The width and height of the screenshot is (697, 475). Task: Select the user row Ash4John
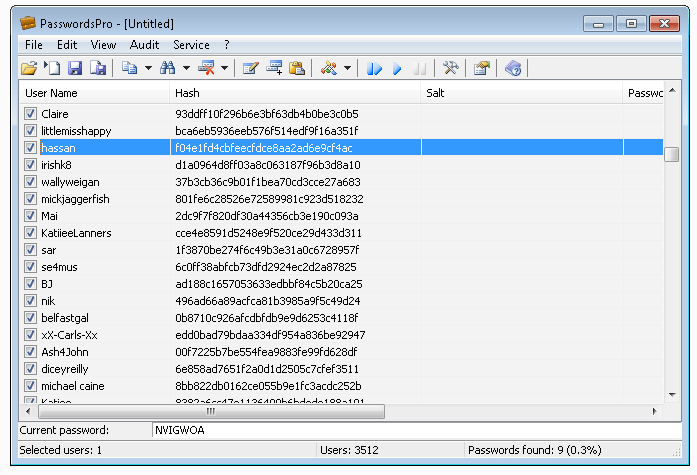341,352
